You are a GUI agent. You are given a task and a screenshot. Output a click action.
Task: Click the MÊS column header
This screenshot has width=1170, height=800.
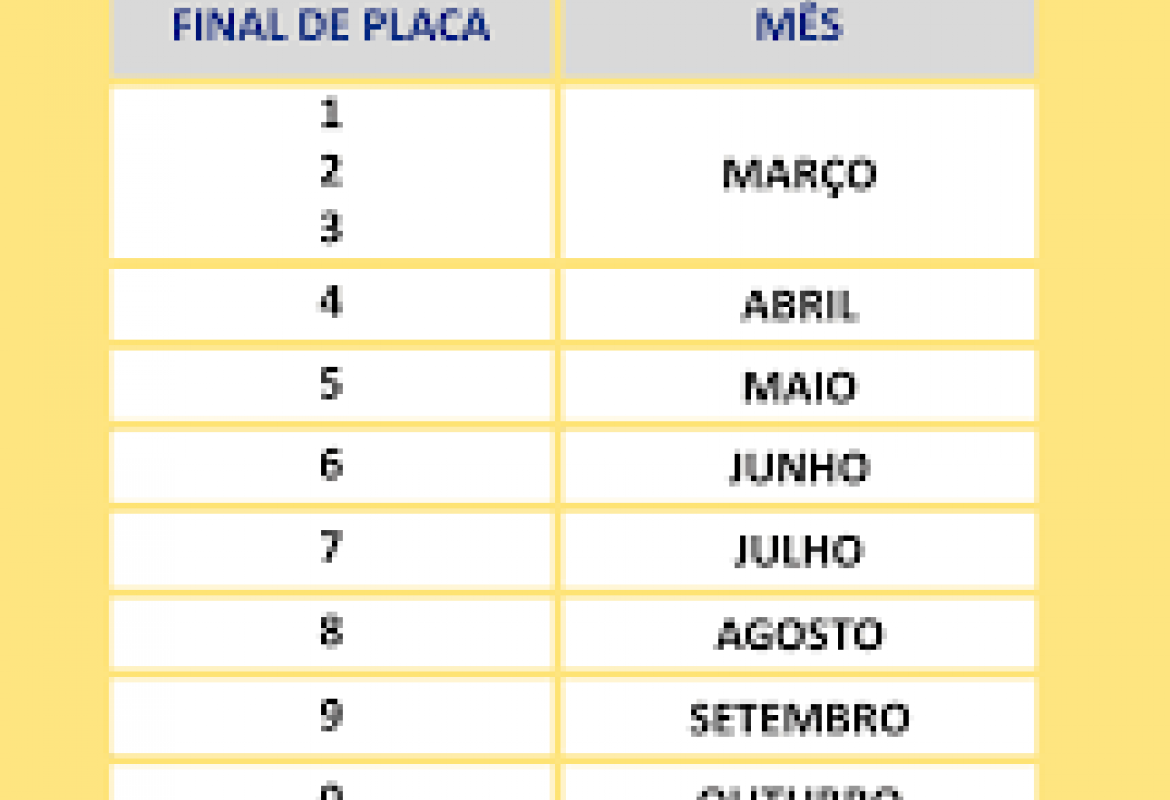click(x=799, y=28)
